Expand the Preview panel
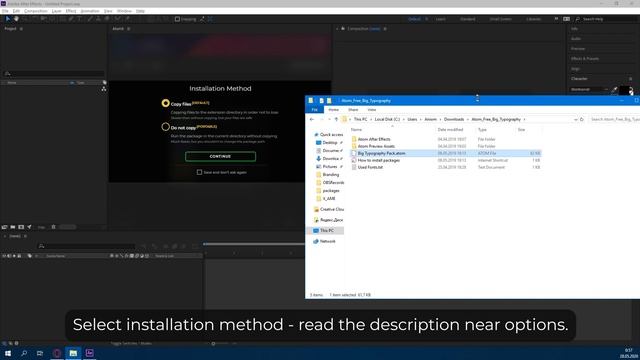The height and width of the screenshot is (360, 640). 578,49
